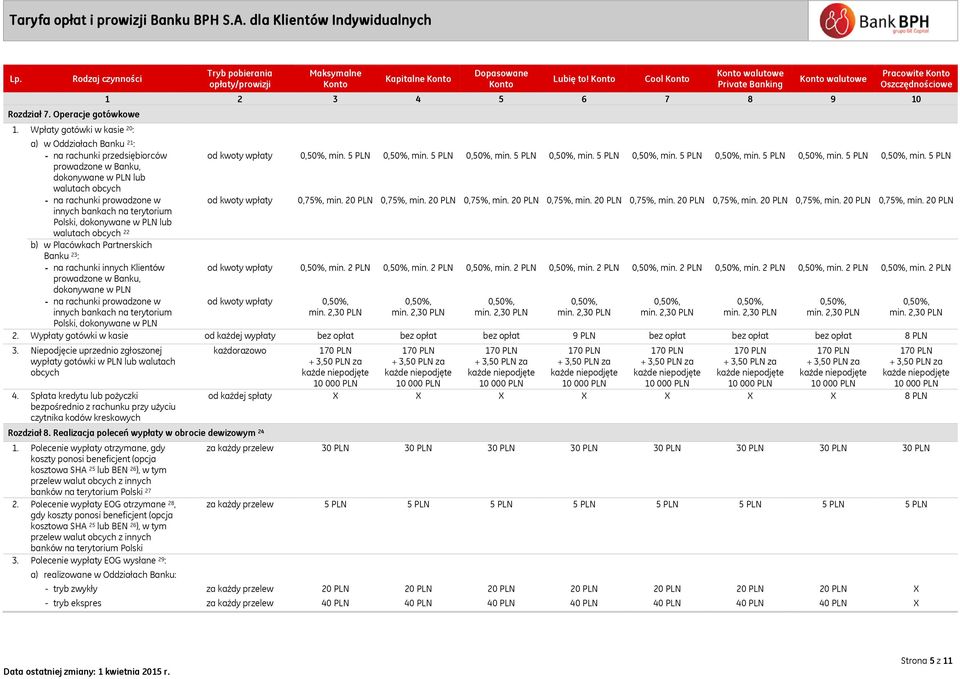The image size is (960, 679).
Task: Click Dopasowane Konto '170 PLN + 3,50 PLN' cell
Action: 501,367
